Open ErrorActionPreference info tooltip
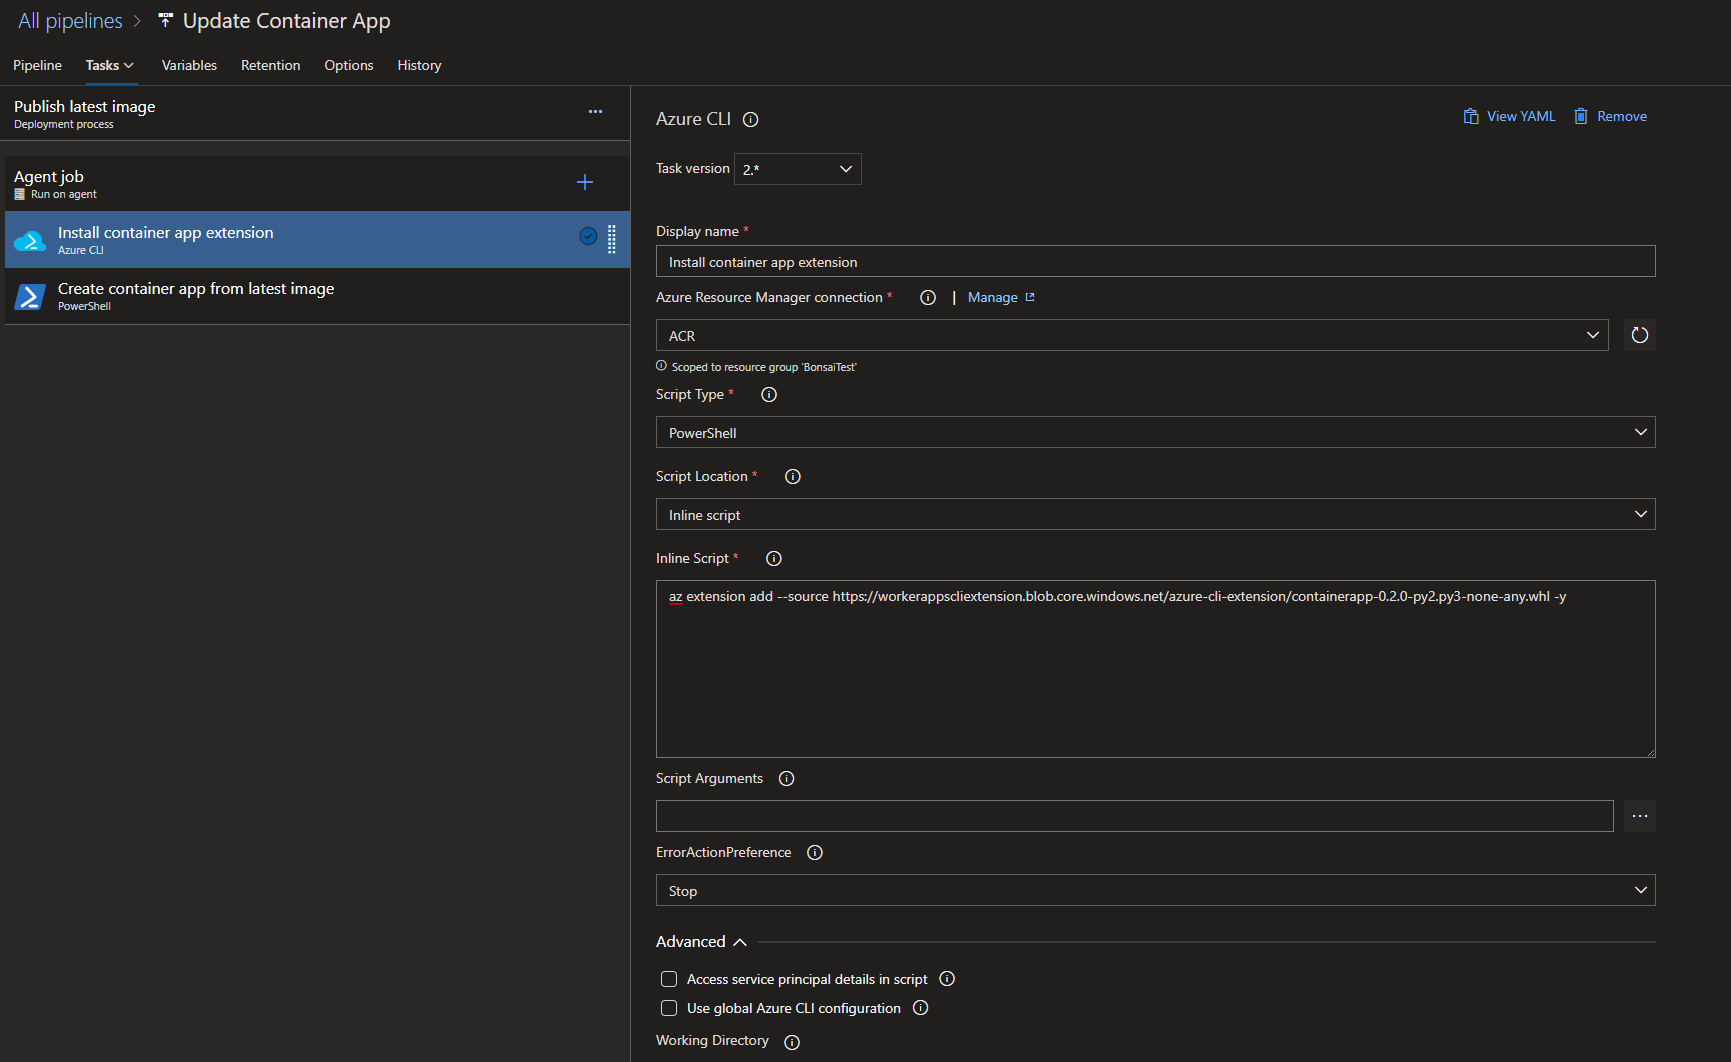The image size is (1731, 1062). pyautogui.click(x=815, y=853)
